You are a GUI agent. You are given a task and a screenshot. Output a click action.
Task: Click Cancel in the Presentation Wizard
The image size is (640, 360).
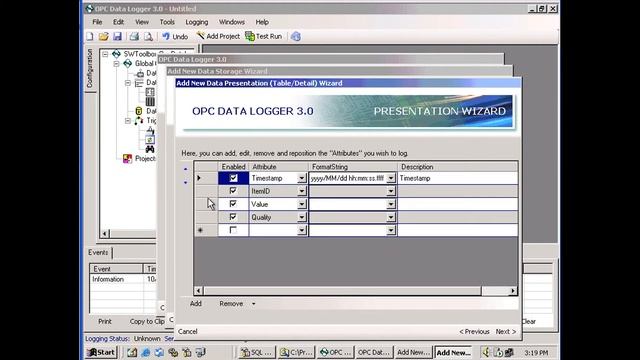(188, 331)
